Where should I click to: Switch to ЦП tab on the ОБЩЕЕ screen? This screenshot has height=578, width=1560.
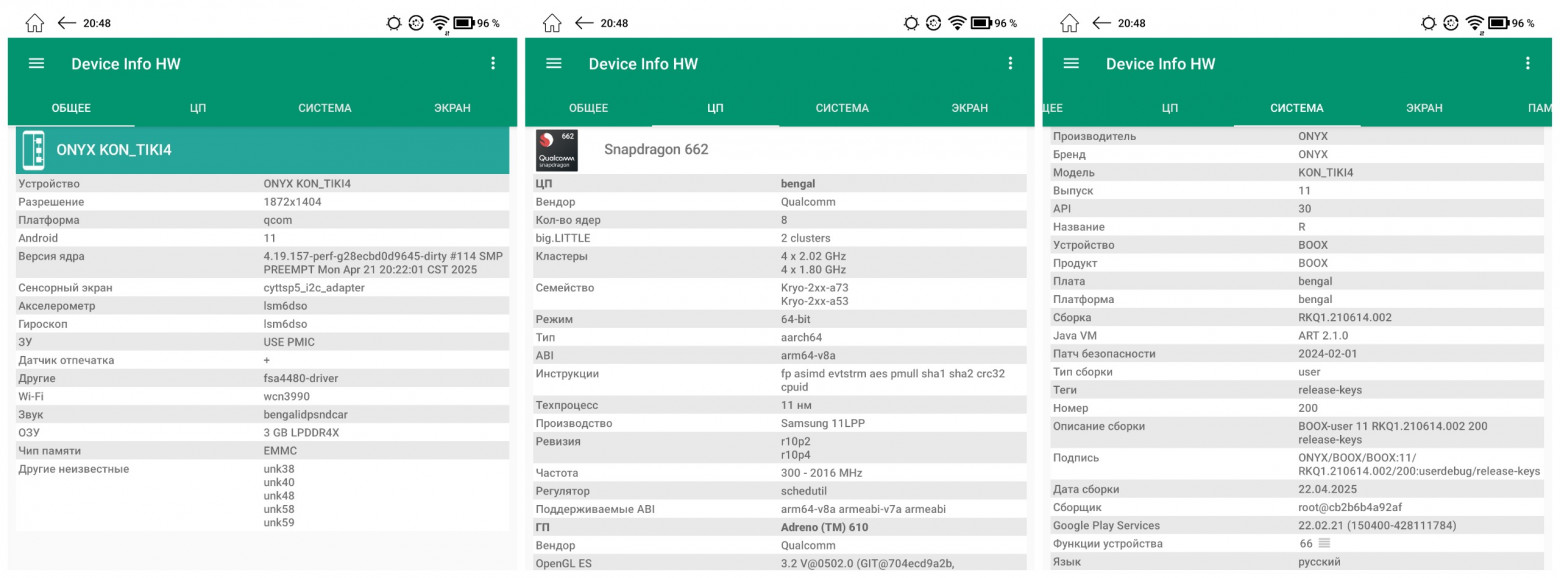198,108
